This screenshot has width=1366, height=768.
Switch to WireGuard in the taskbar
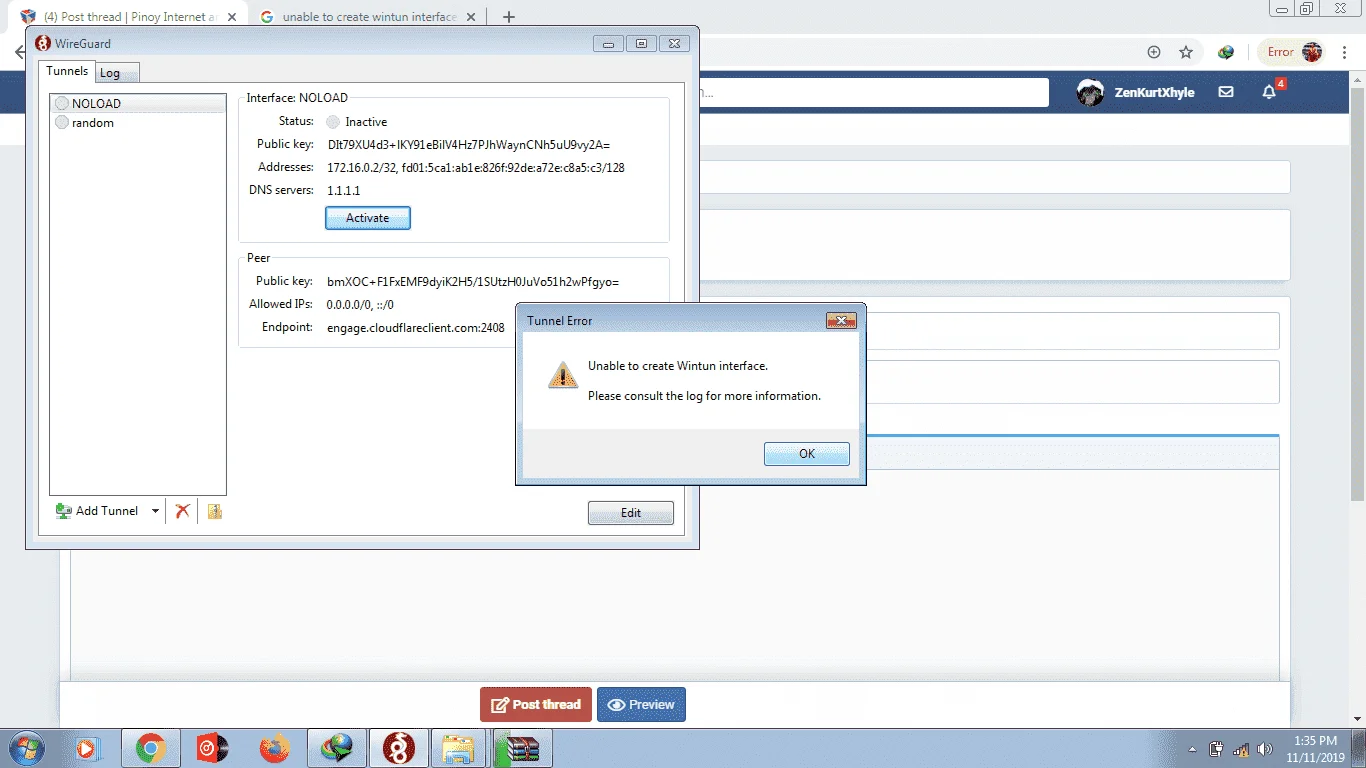[398, 748]
